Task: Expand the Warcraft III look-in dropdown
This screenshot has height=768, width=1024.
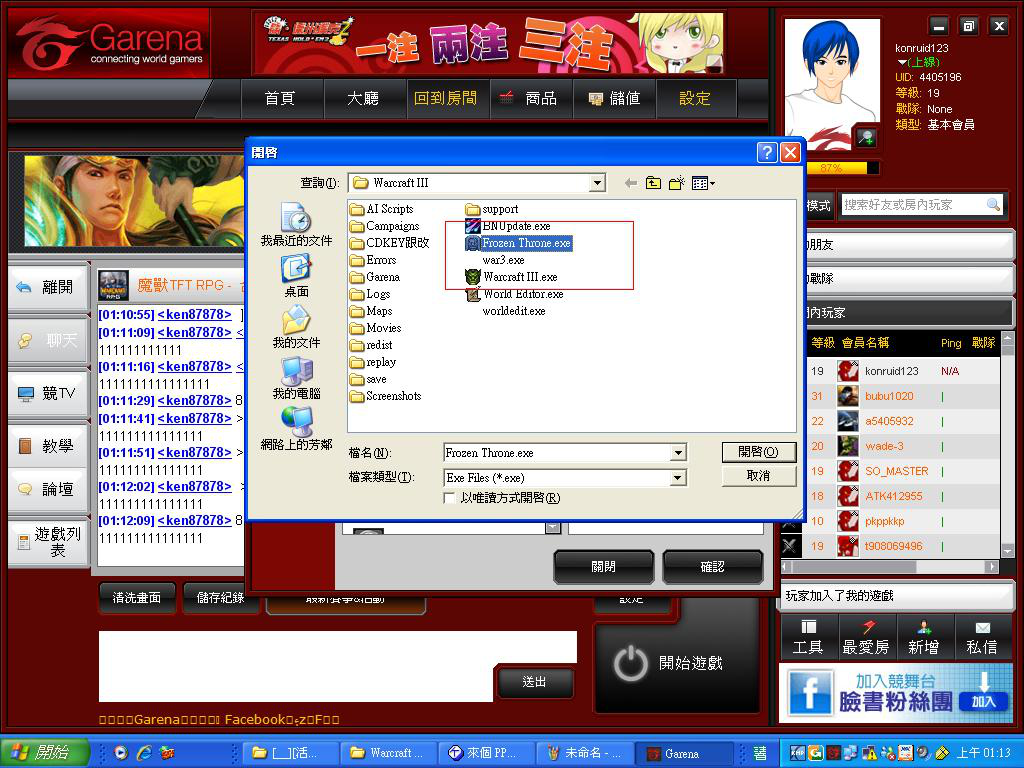Action: (597, 184)
